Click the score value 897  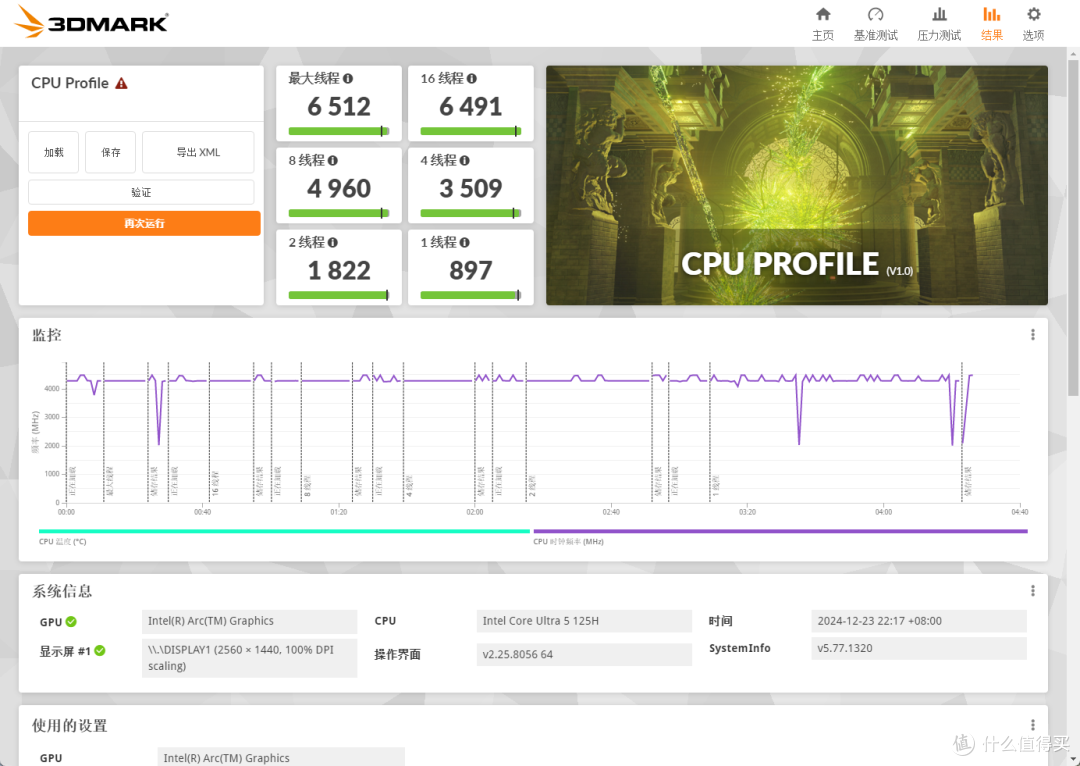pos(471,271)
